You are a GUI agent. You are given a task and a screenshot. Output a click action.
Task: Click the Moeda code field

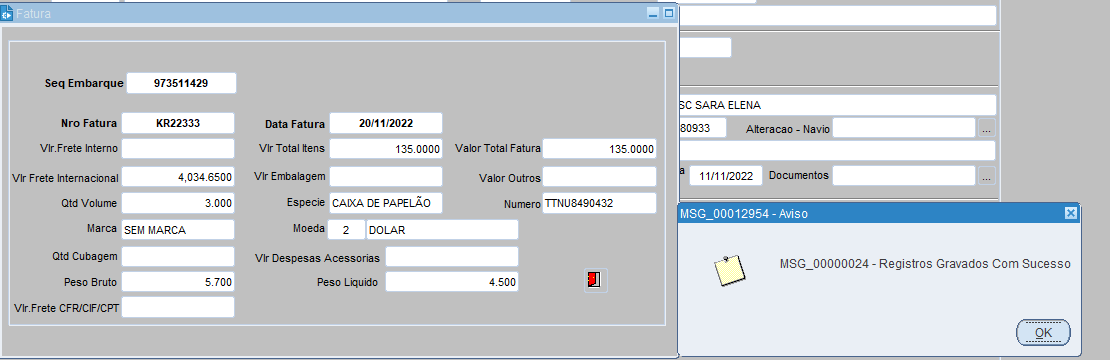point(346,230)
